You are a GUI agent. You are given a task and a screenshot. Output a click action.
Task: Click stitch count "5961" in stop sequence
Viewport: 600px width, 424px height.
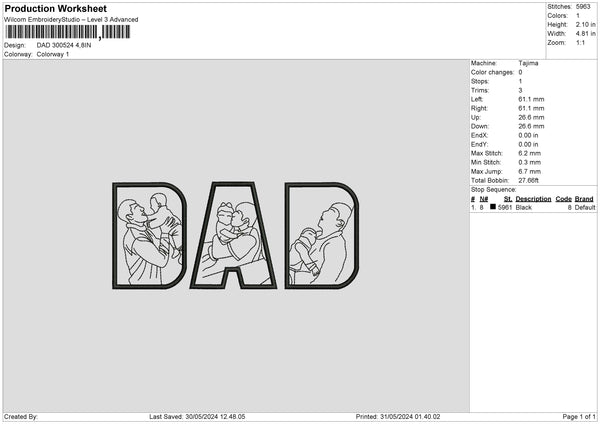click(505, 207)
